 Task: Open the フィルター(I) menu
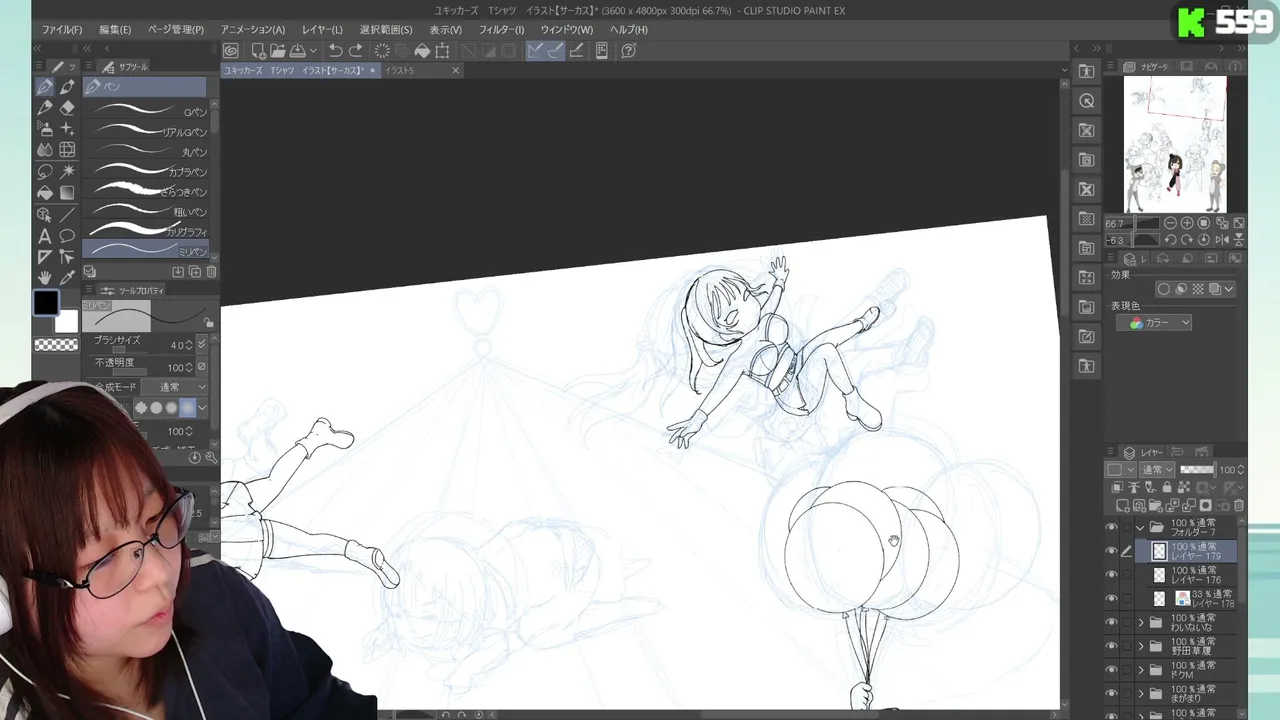click(x=501, y=30)
